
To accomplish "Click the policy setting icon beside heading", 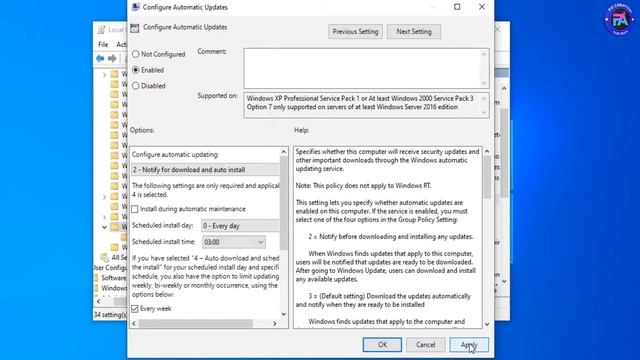I will click(x=135, y=28).
